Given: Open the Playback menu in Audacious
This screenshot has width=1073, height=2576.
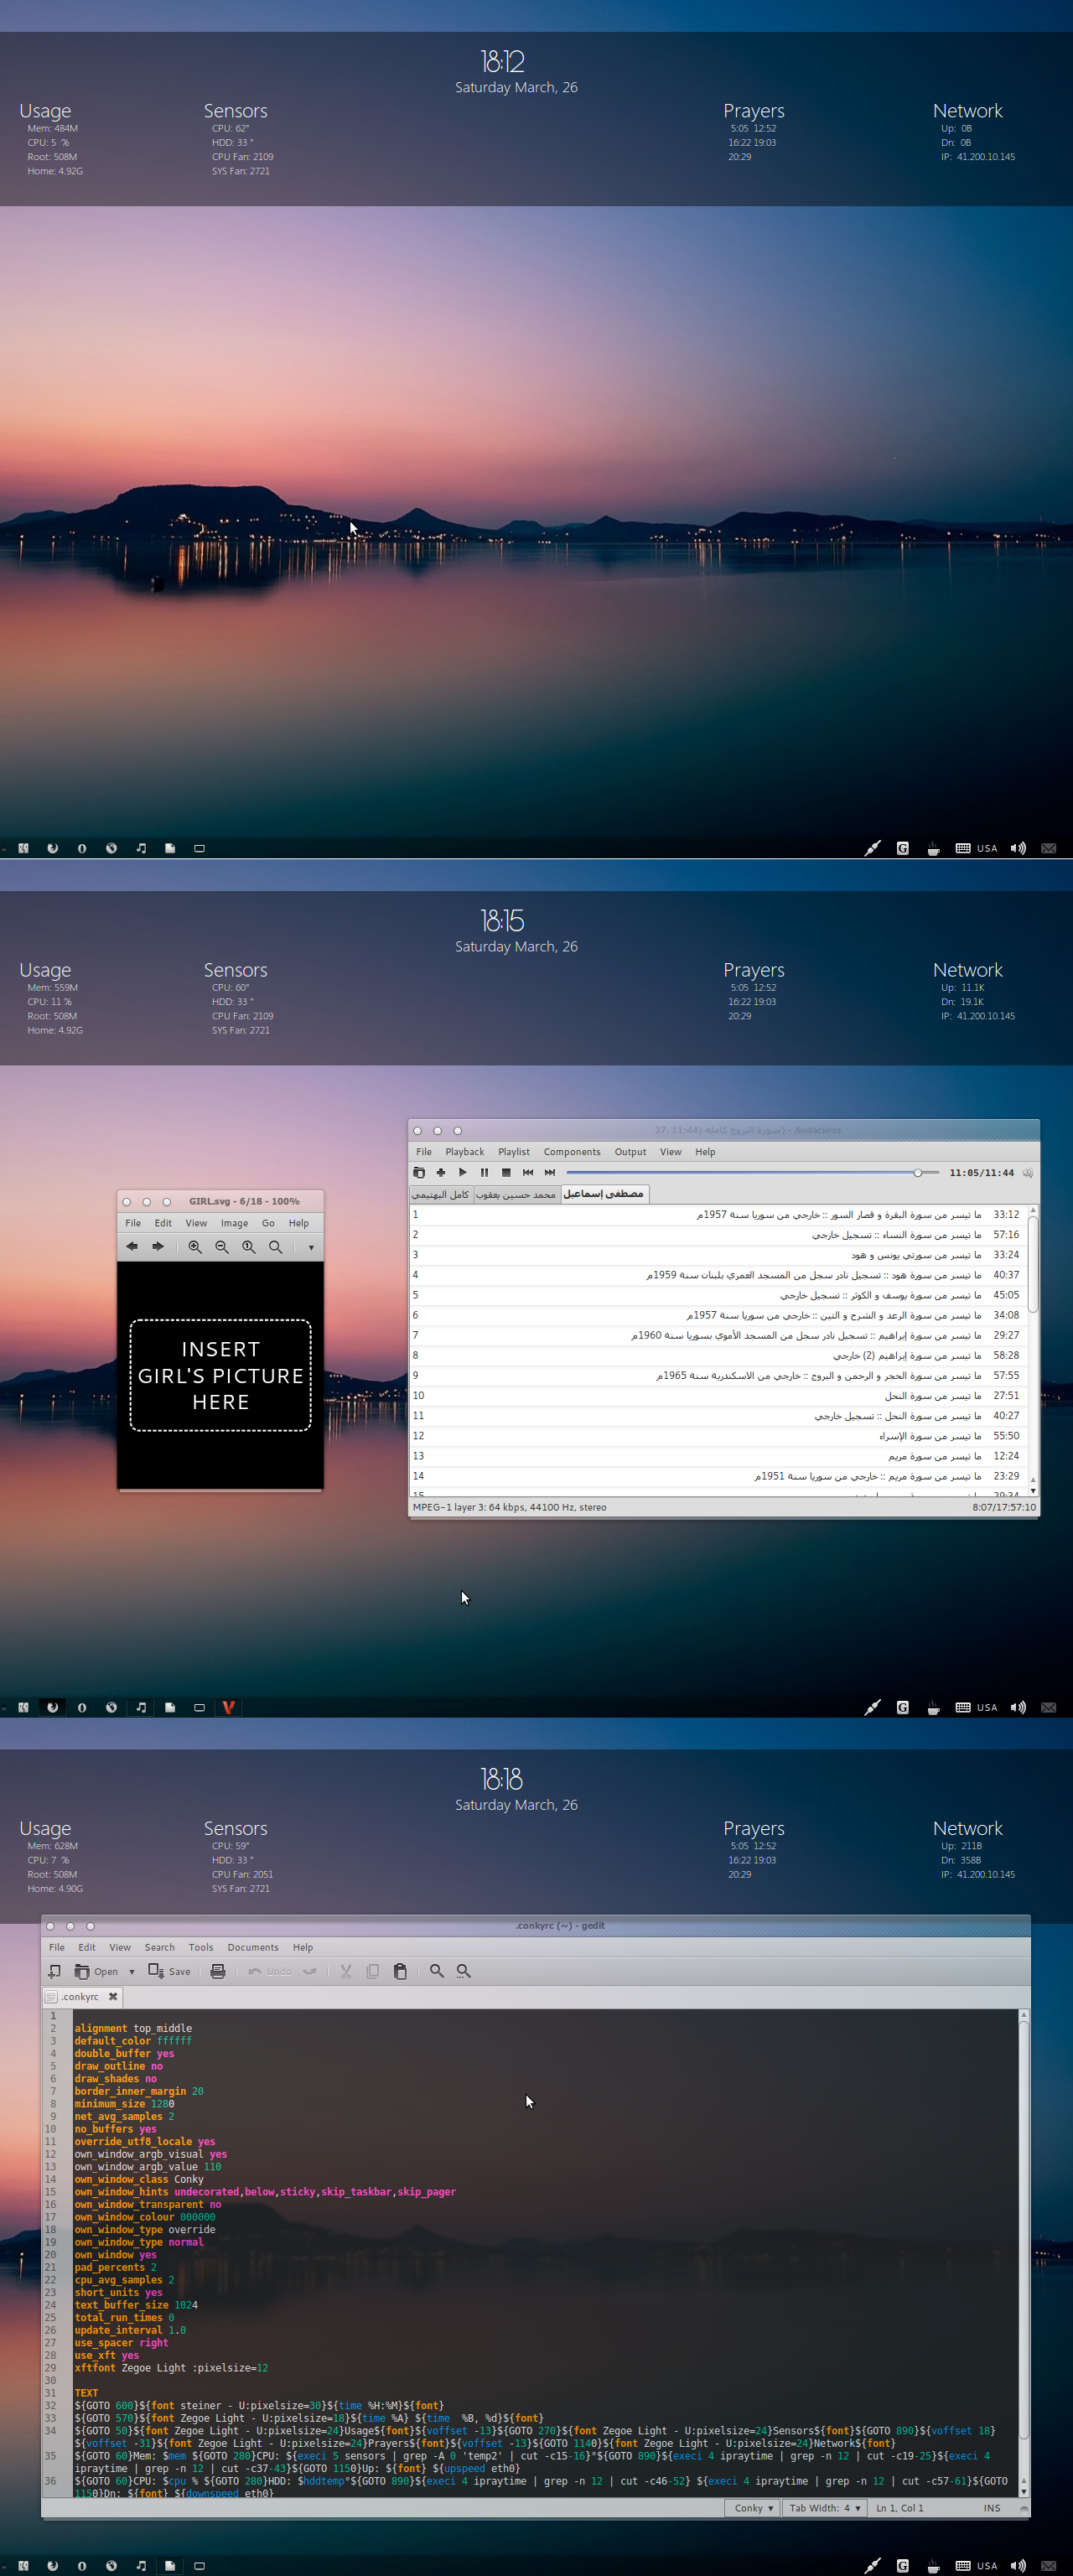Looking at the screenshot, I should pos(464,1152).
